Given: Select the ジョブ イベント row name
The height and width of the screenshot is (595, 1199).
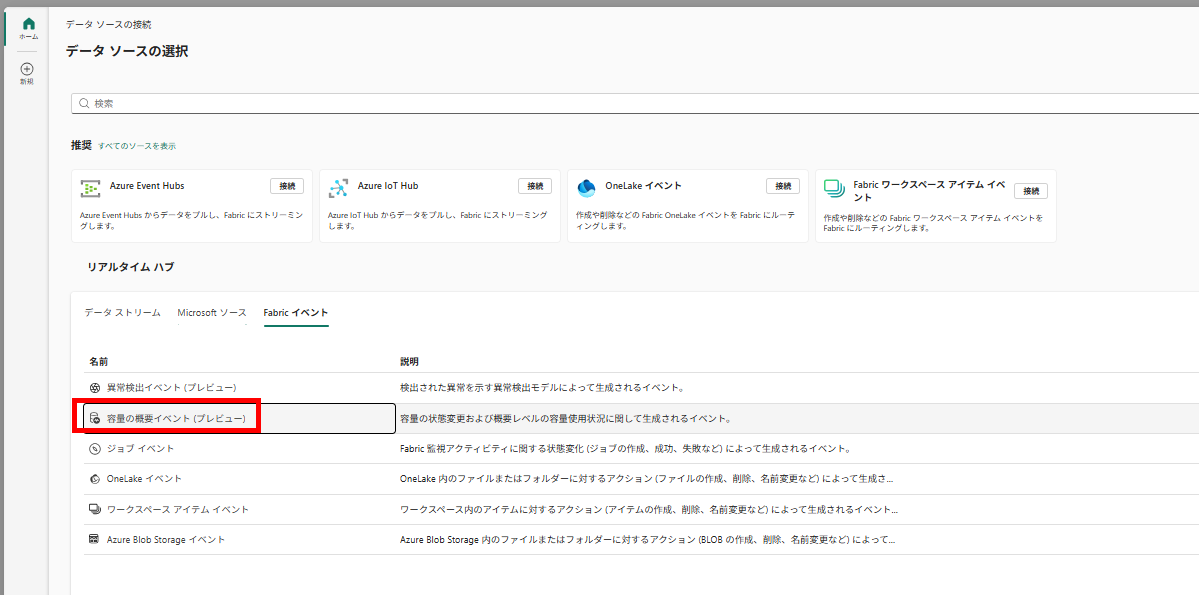Looking at the screenshot, I should tap(141, 448).
